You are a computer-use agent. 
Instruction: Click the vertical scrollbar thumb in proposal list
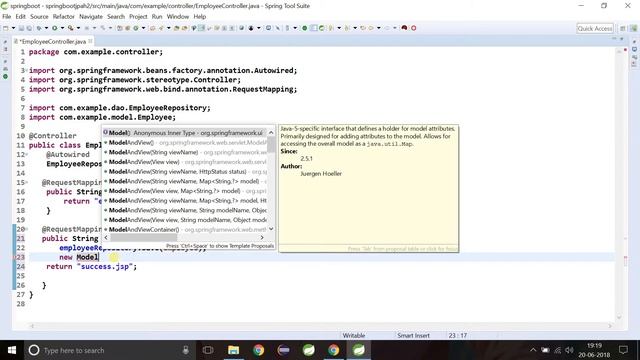[271, 144]
